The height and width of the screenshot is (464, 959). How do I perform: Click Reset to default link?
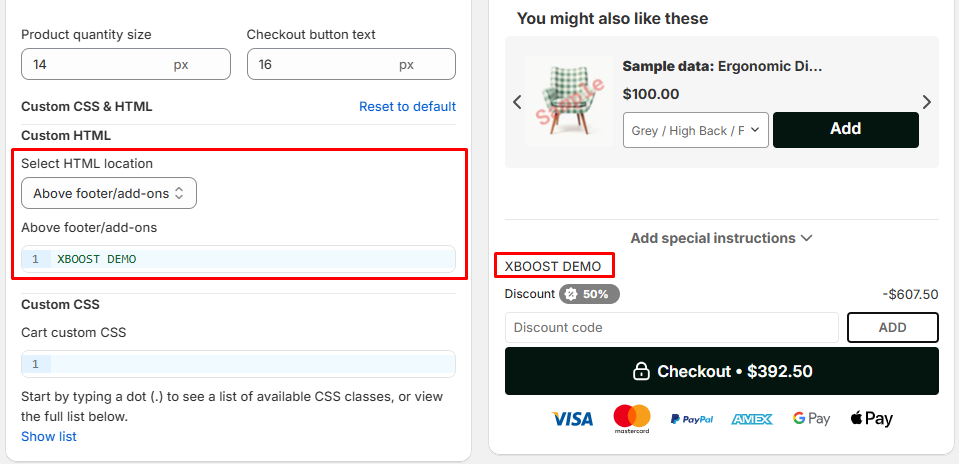tap(407, 106)
